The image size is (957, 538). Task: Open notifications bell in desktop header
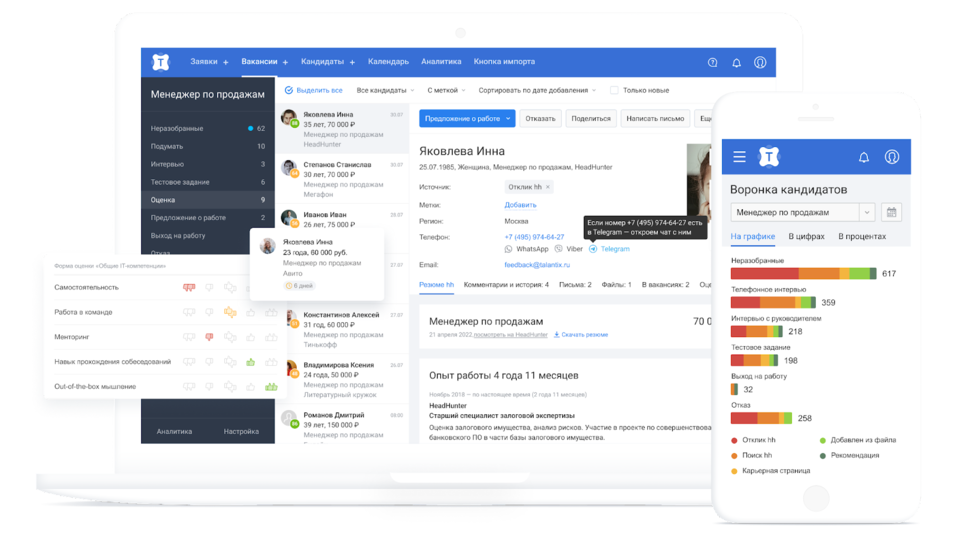(736, 62)
